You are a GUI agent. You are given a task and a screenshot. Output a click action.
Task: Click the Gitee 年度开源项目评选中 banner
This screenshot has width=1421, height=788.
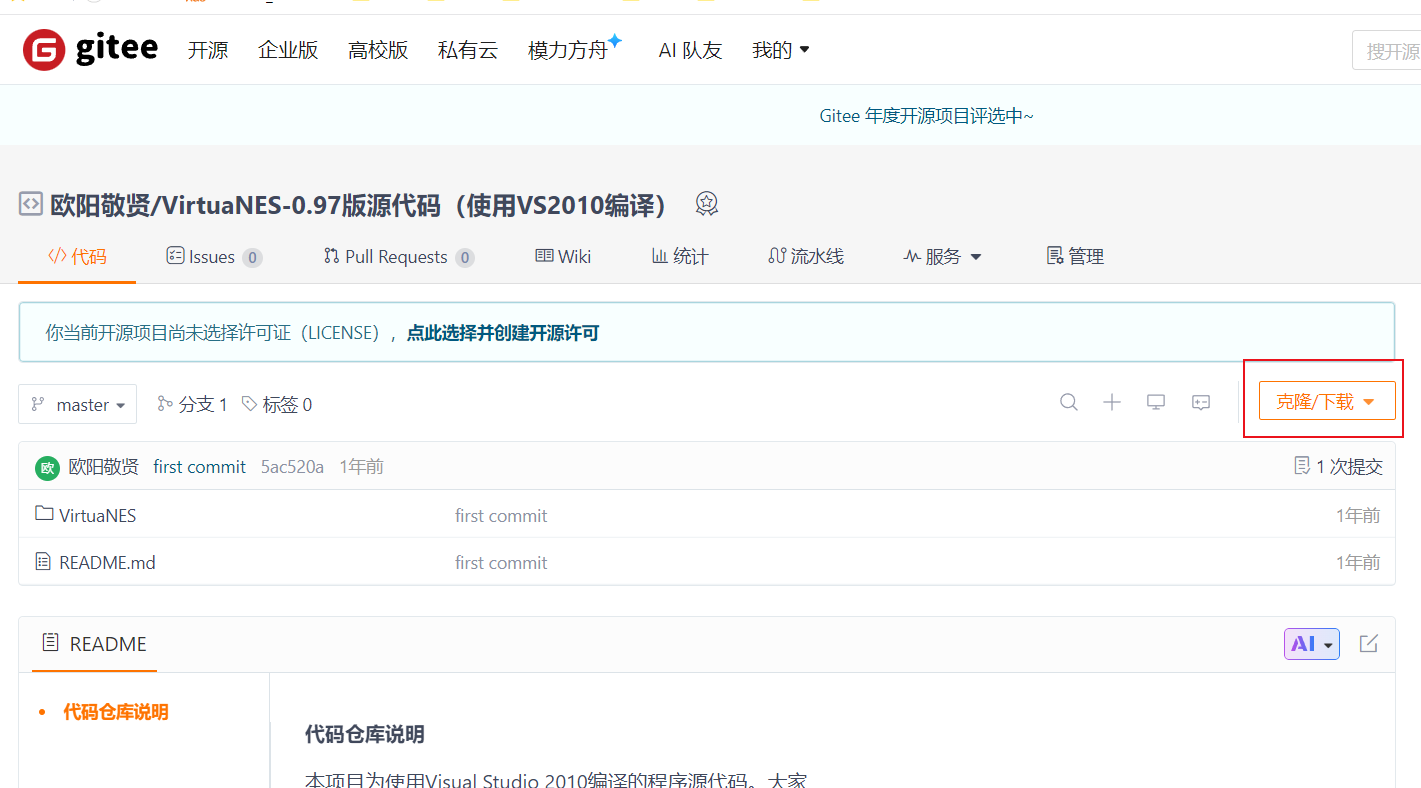(x=927, y=116)
